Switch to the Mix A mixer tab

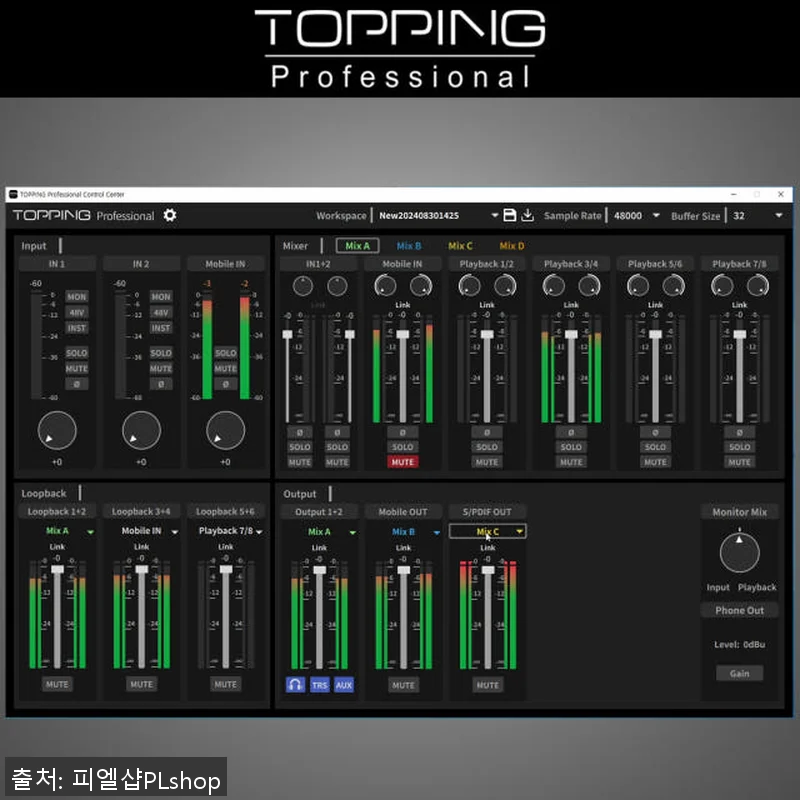357,245
